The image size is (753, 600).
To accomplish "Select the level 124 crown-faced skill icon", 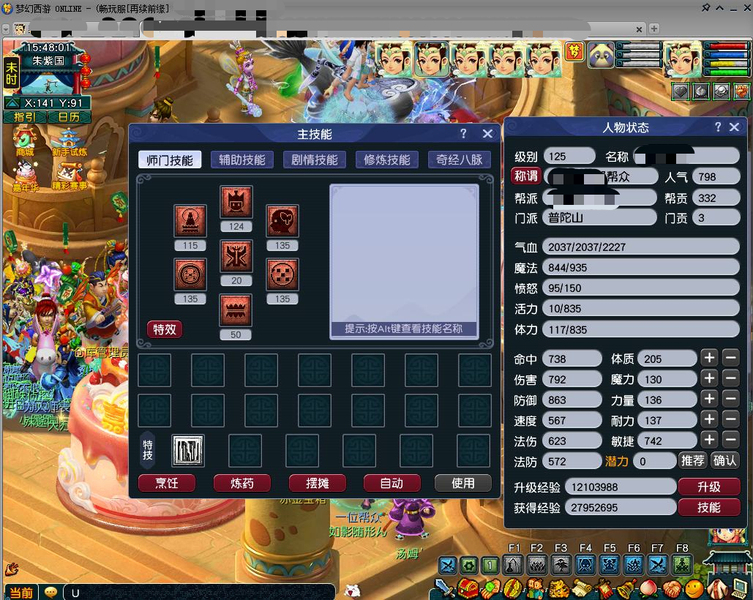I will point(236,201).
